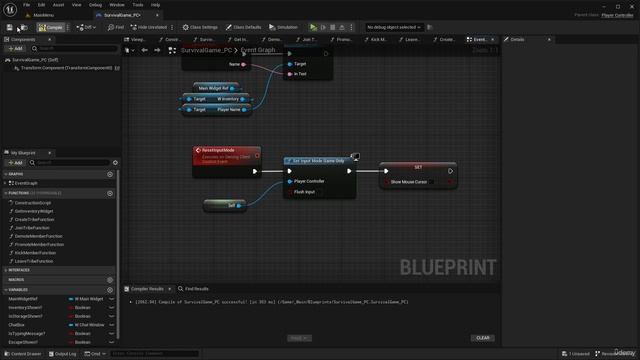Click the Browse to asset icon
This screenshot has width=640, height=360.
(24, 27)
